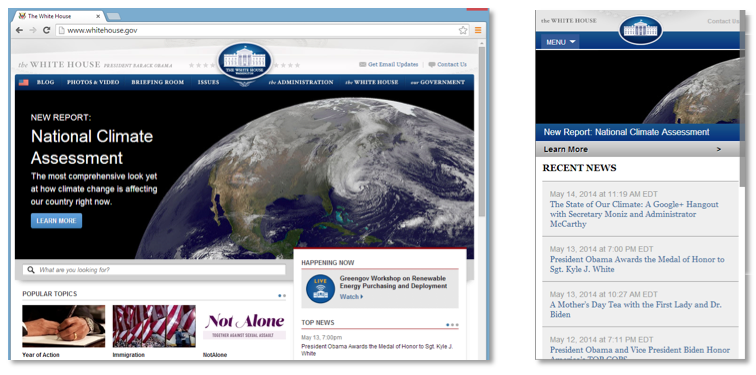Select second carousel dot in Popular Topics
This screenshot has height=375, width=756.
[284, 295]
